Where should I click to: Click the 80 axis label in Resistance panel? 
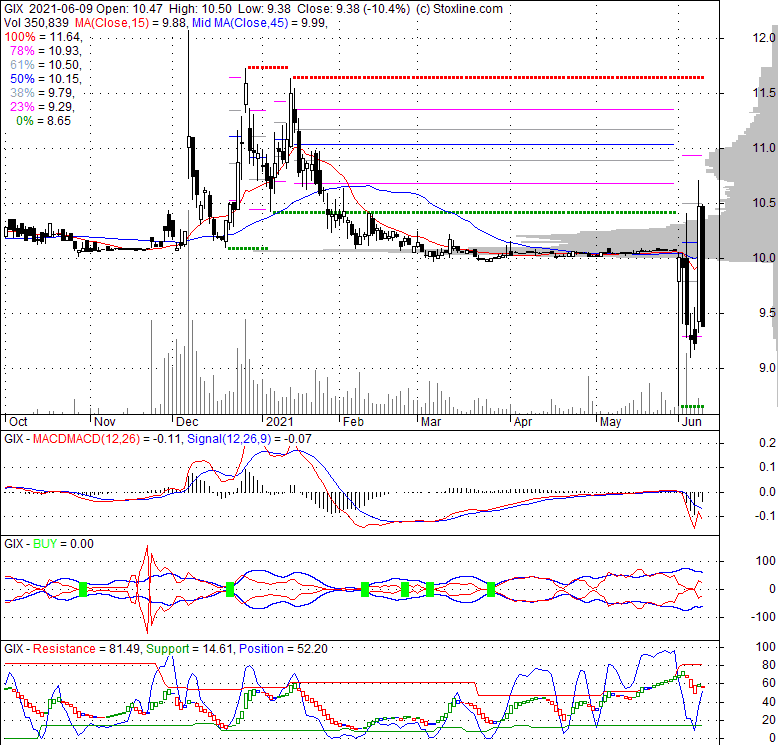point(769,665)
